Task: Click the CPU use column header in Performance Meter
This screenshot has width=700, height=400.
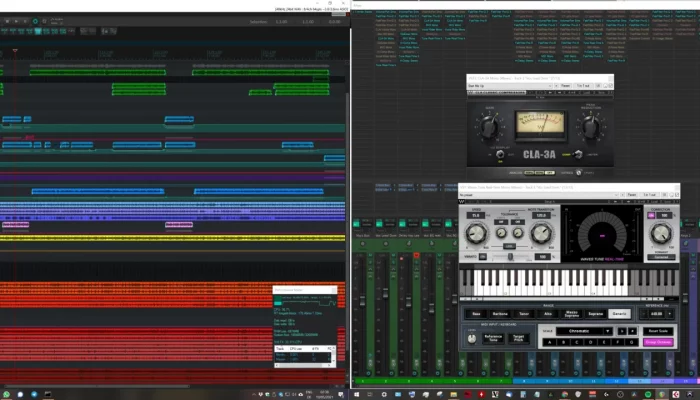Action: click(x=296, y=349)
